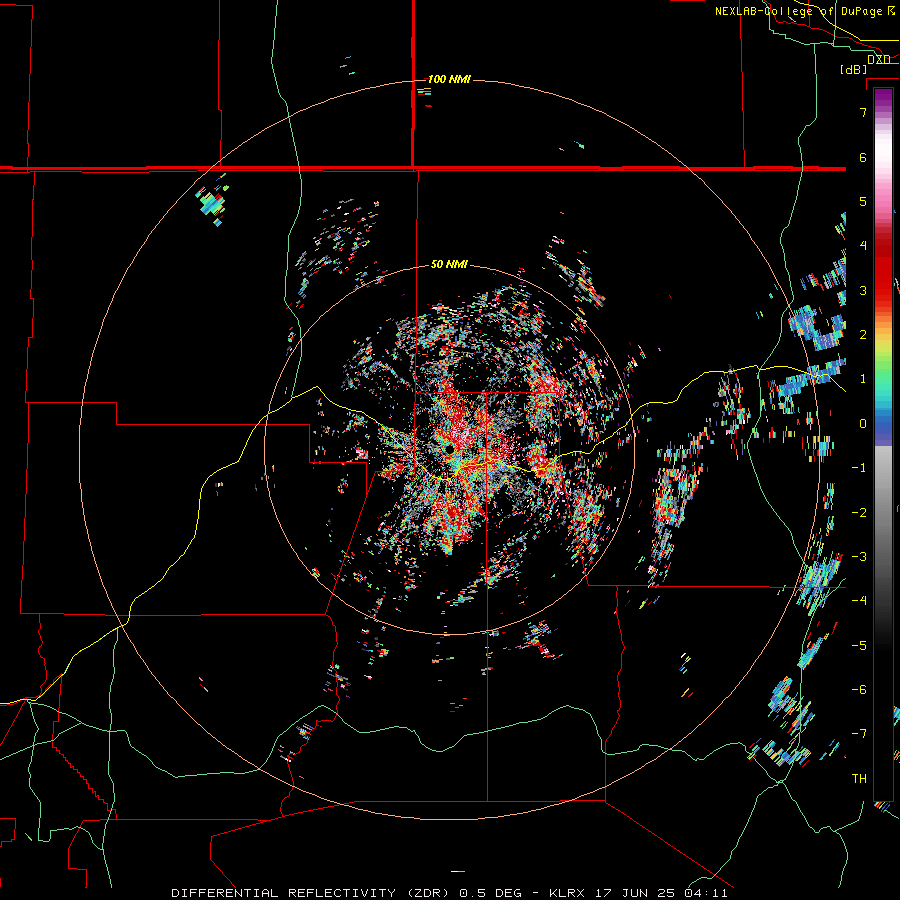Screen dimensions: 900x900
Task: Click the -6 value on the dB scale
Action: coord(859,690)
